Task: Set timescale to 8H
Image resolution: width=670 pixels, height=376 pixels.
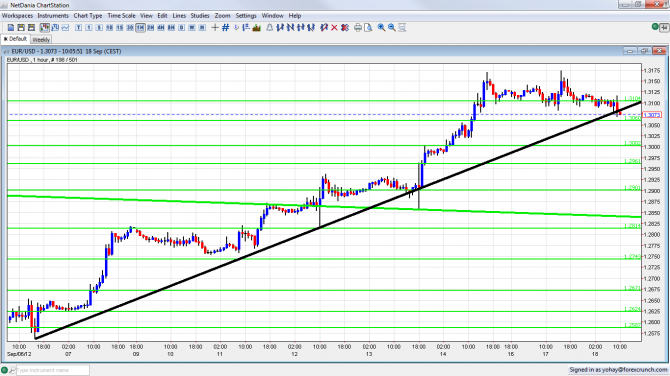Action: [171, 27]
